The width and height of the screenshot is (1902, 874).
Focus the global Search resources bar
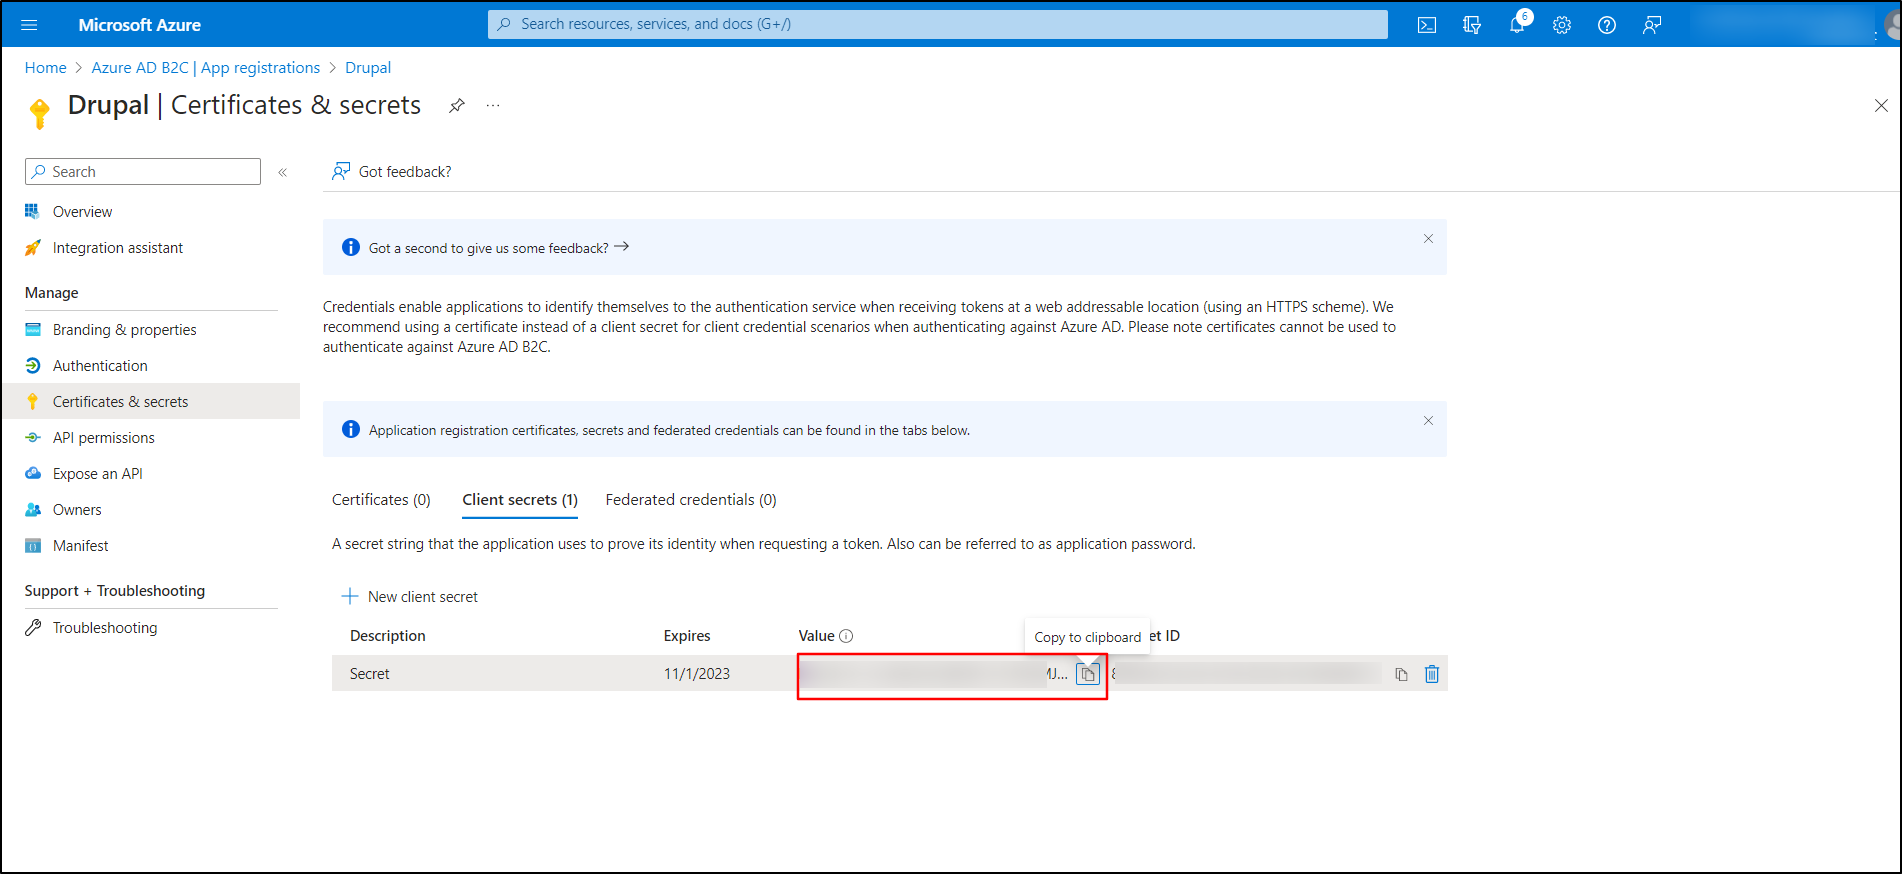click(938, 24)
